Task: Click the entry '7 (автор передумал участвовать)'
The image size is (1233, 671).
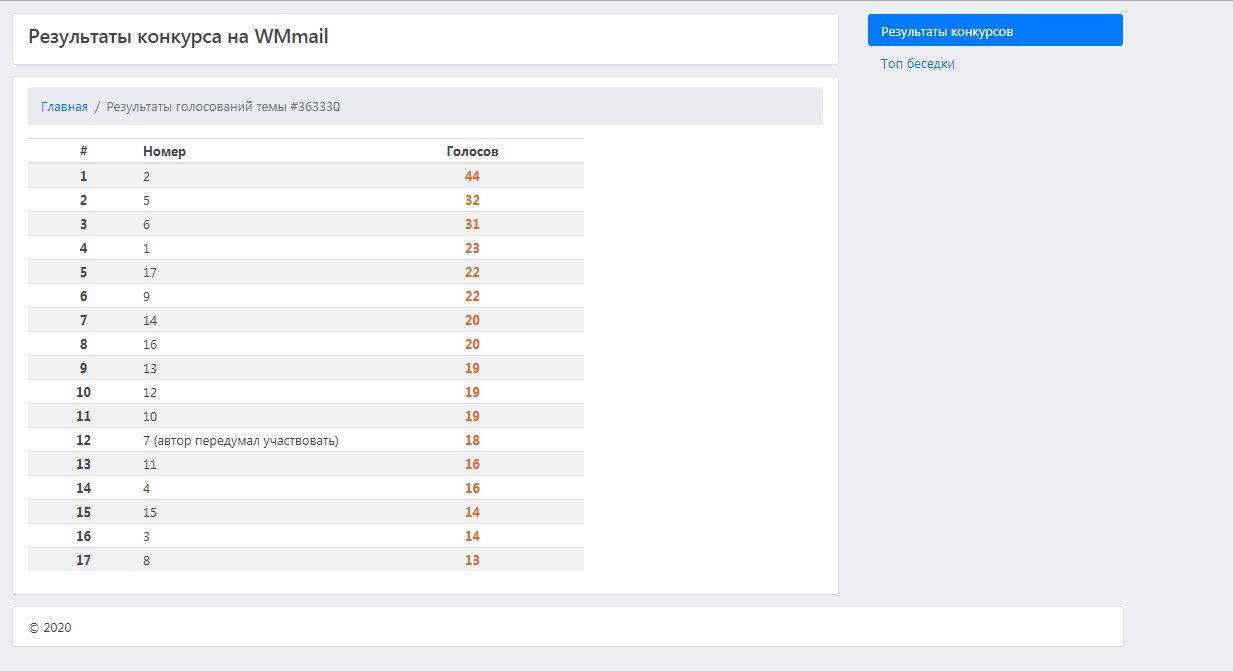Action: [240, 440]
